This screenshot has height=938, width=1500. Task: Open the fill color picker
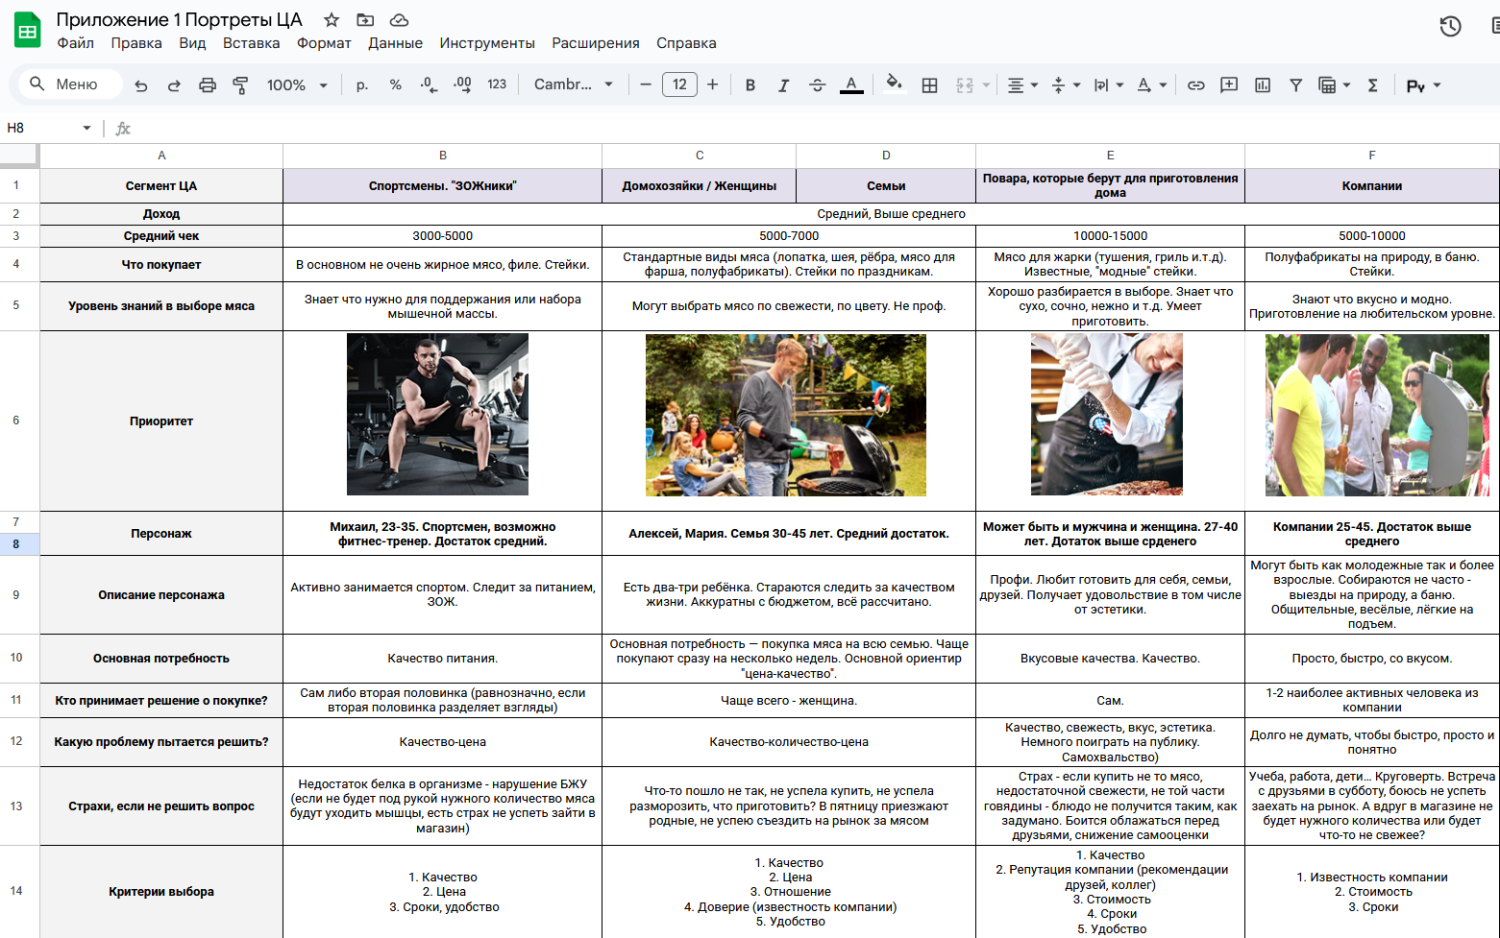pyautogui.click(x=894, y=84)
